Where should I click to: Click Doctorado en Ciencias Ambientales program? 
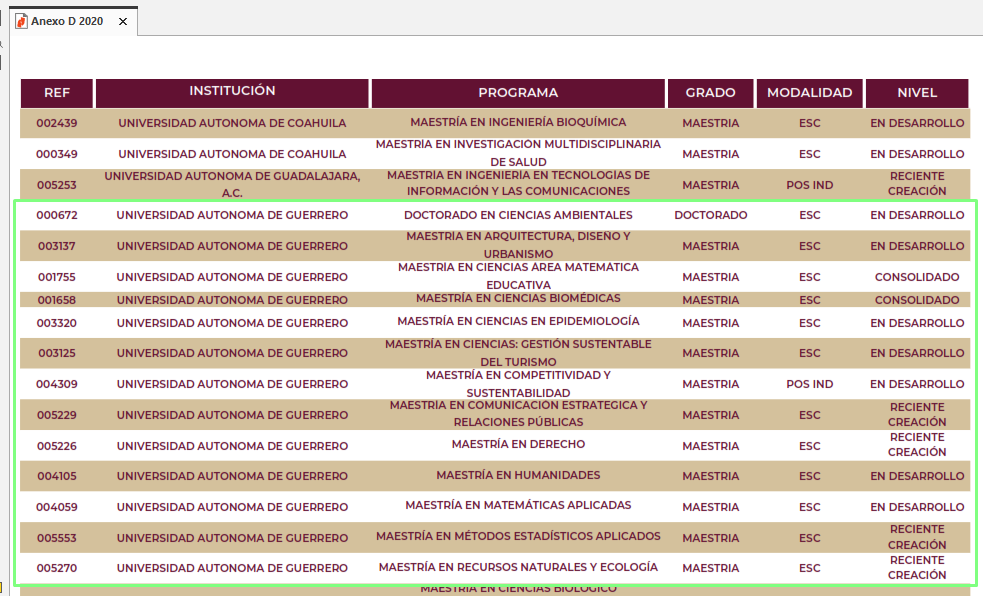pyautogui.click(x=518, y=215)
